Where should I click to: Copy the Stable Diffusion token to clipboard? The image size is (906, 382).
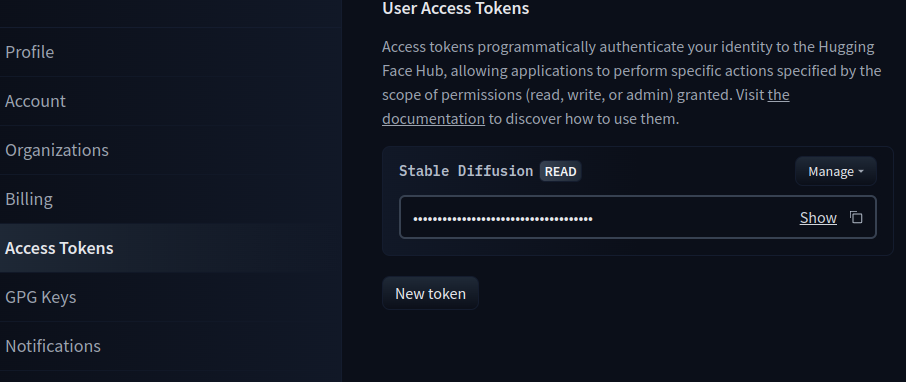click(856, 217)
